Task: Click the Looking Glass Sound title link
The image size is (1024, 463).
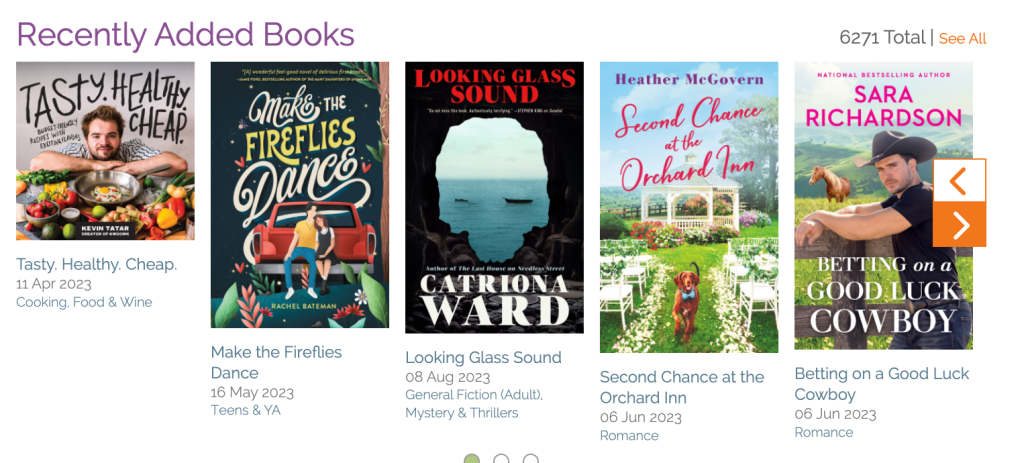Action: tap(483, 357)
